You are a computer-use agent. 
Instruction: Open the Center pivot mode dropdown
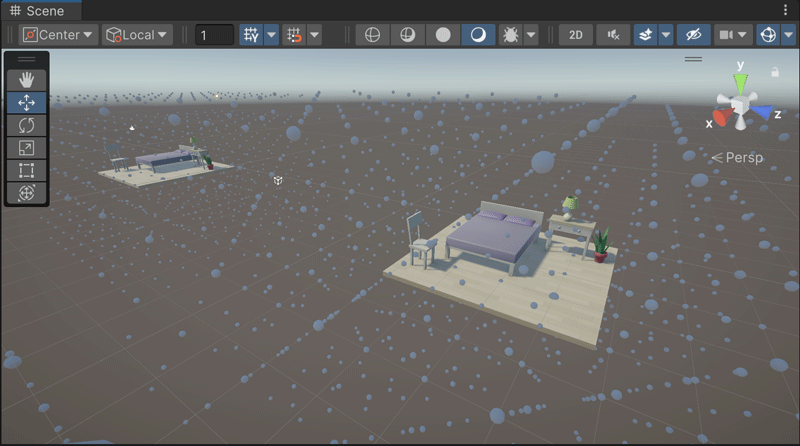pyautogui.click(x=58, y=35)
